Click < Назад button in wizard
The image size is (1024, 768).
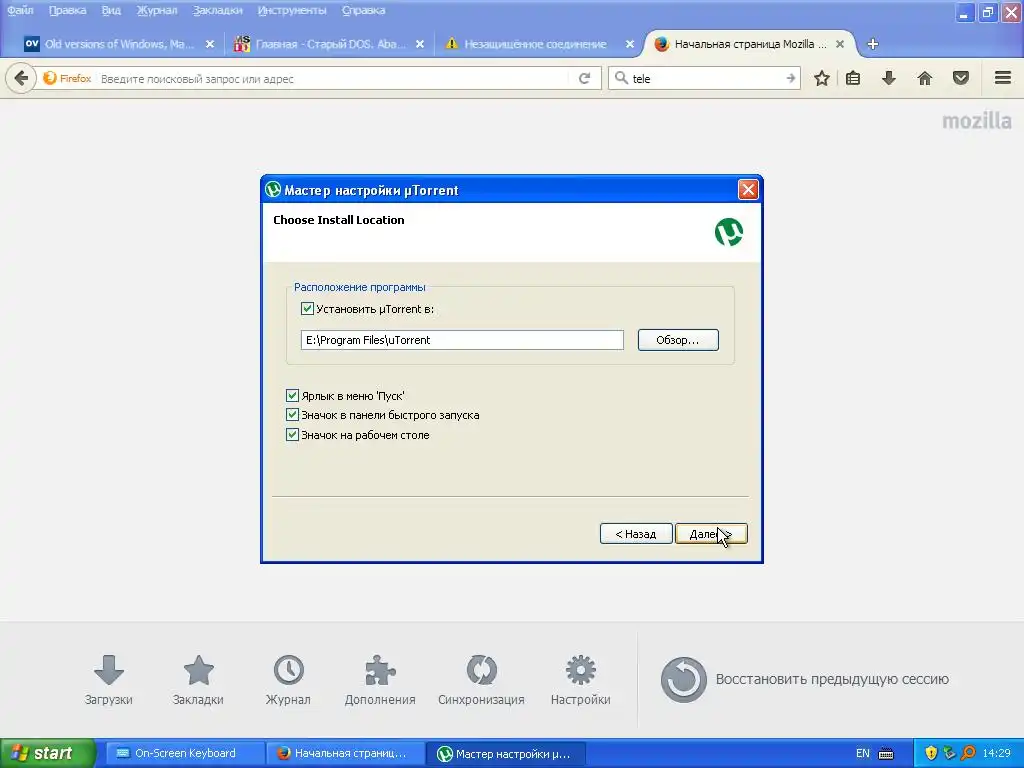[x=635, y=534]
